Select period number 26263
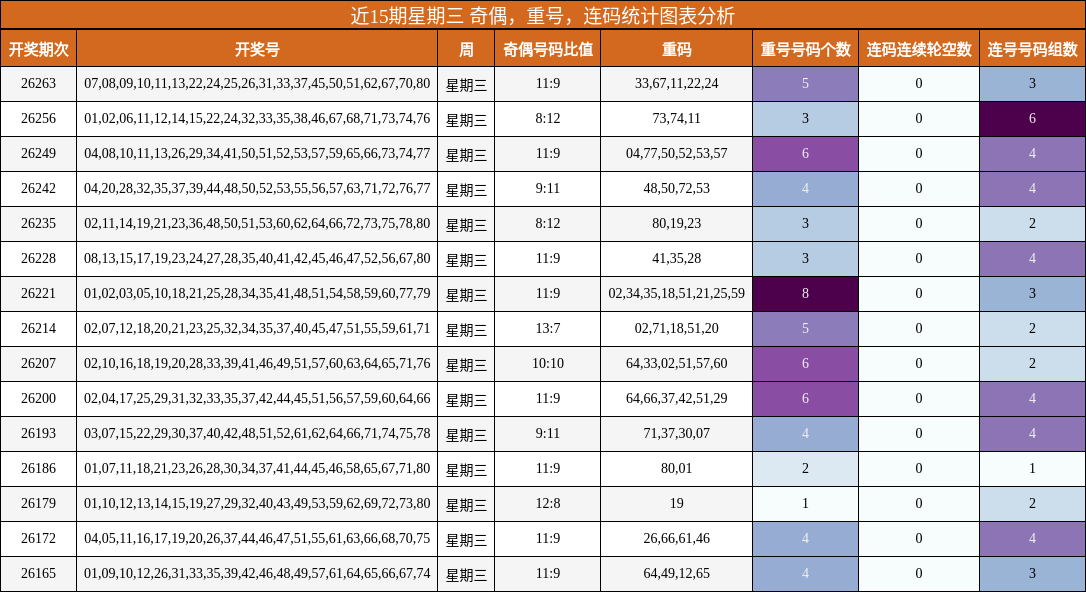 38,84
